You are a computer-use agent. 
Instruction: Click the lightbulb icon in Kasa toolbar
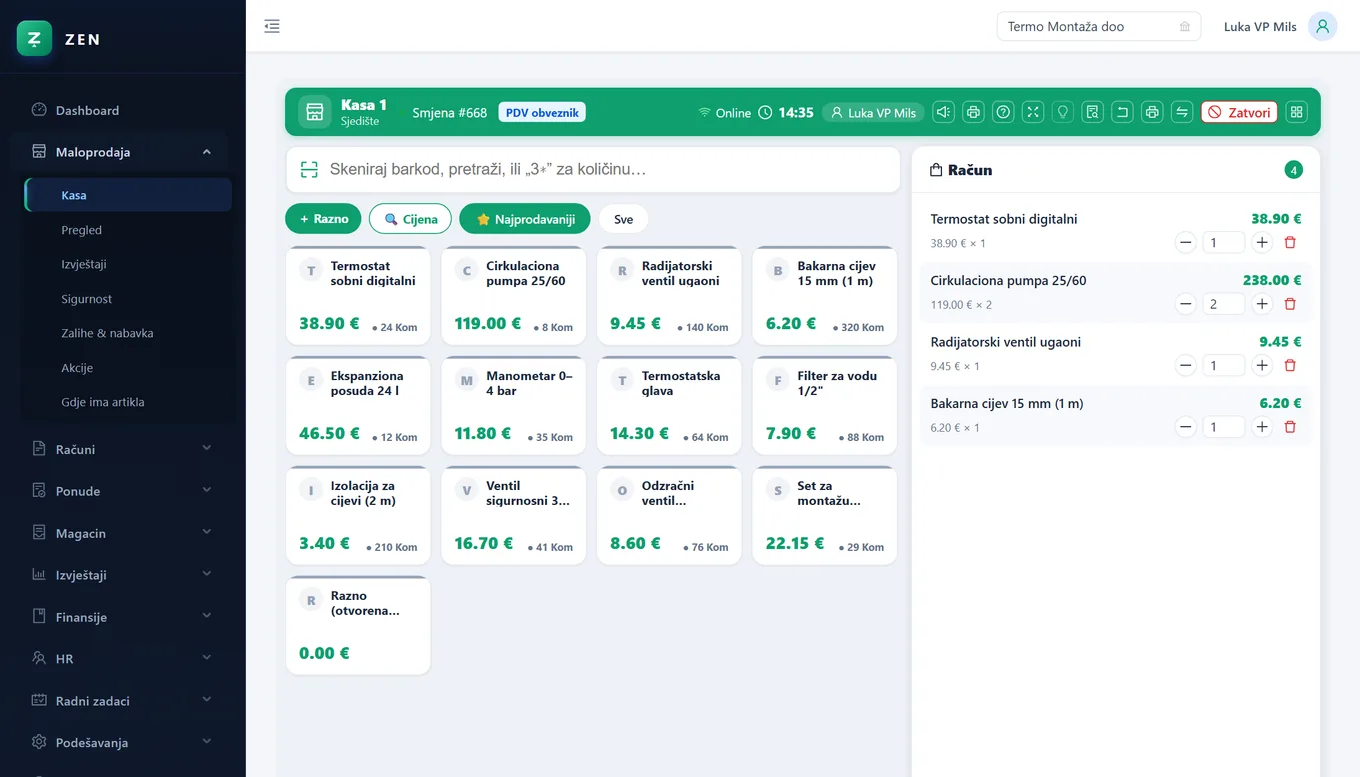pyautogui.click(x=1063, y=112)
